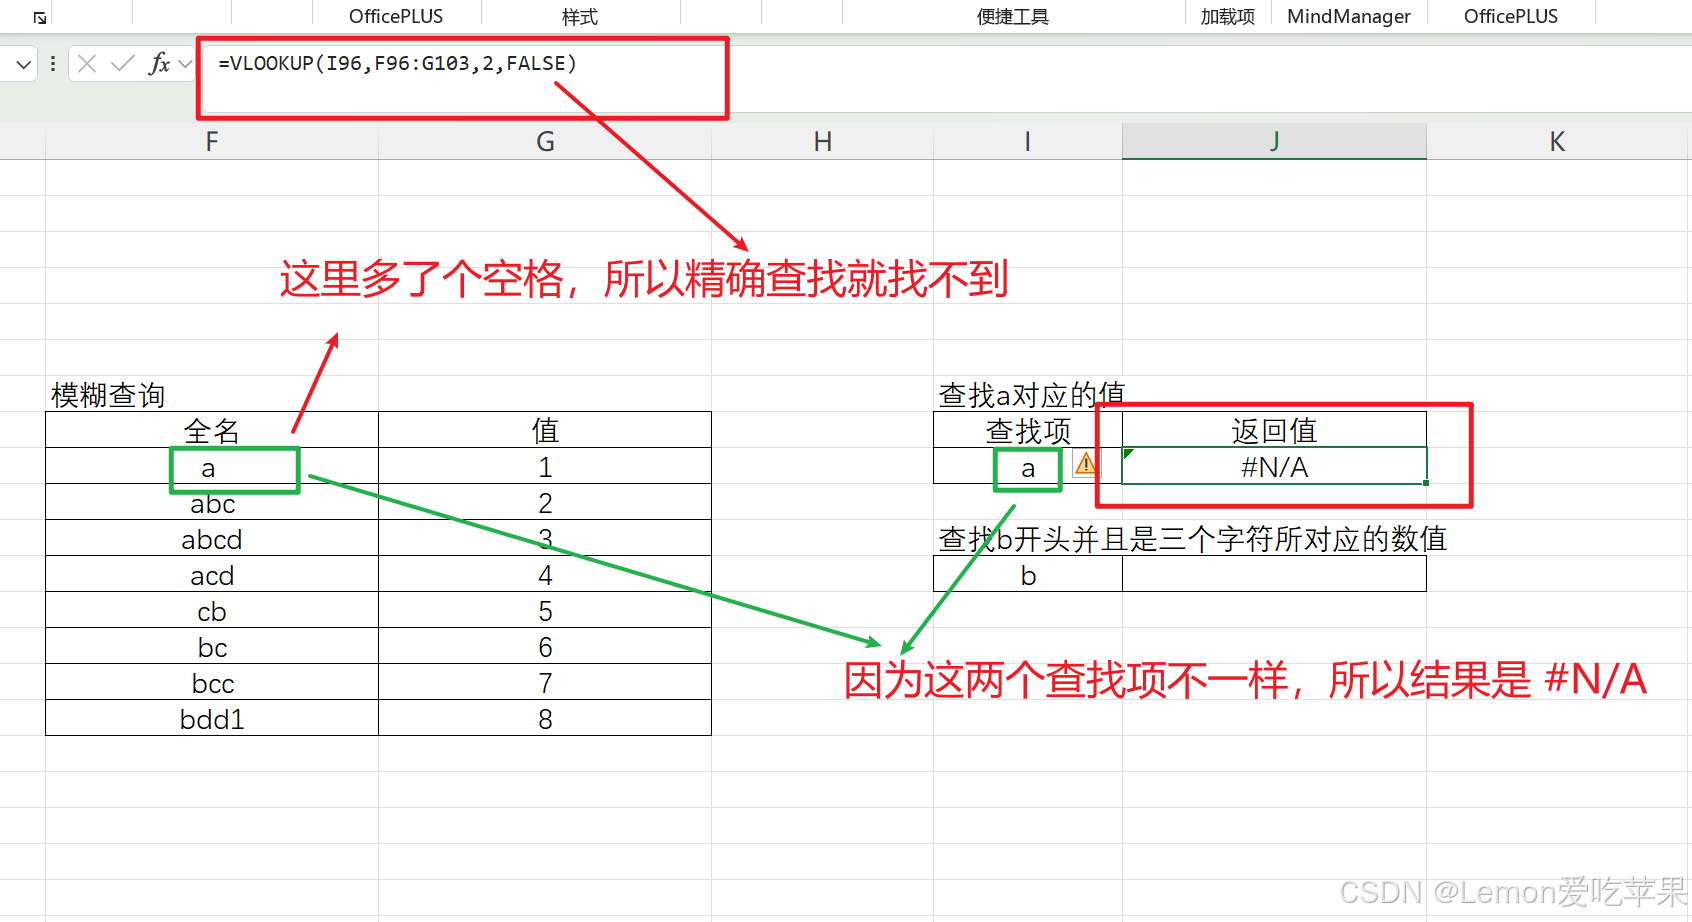Select the value cell containing 6
1692x922 pixels.
tap(545, 646)
